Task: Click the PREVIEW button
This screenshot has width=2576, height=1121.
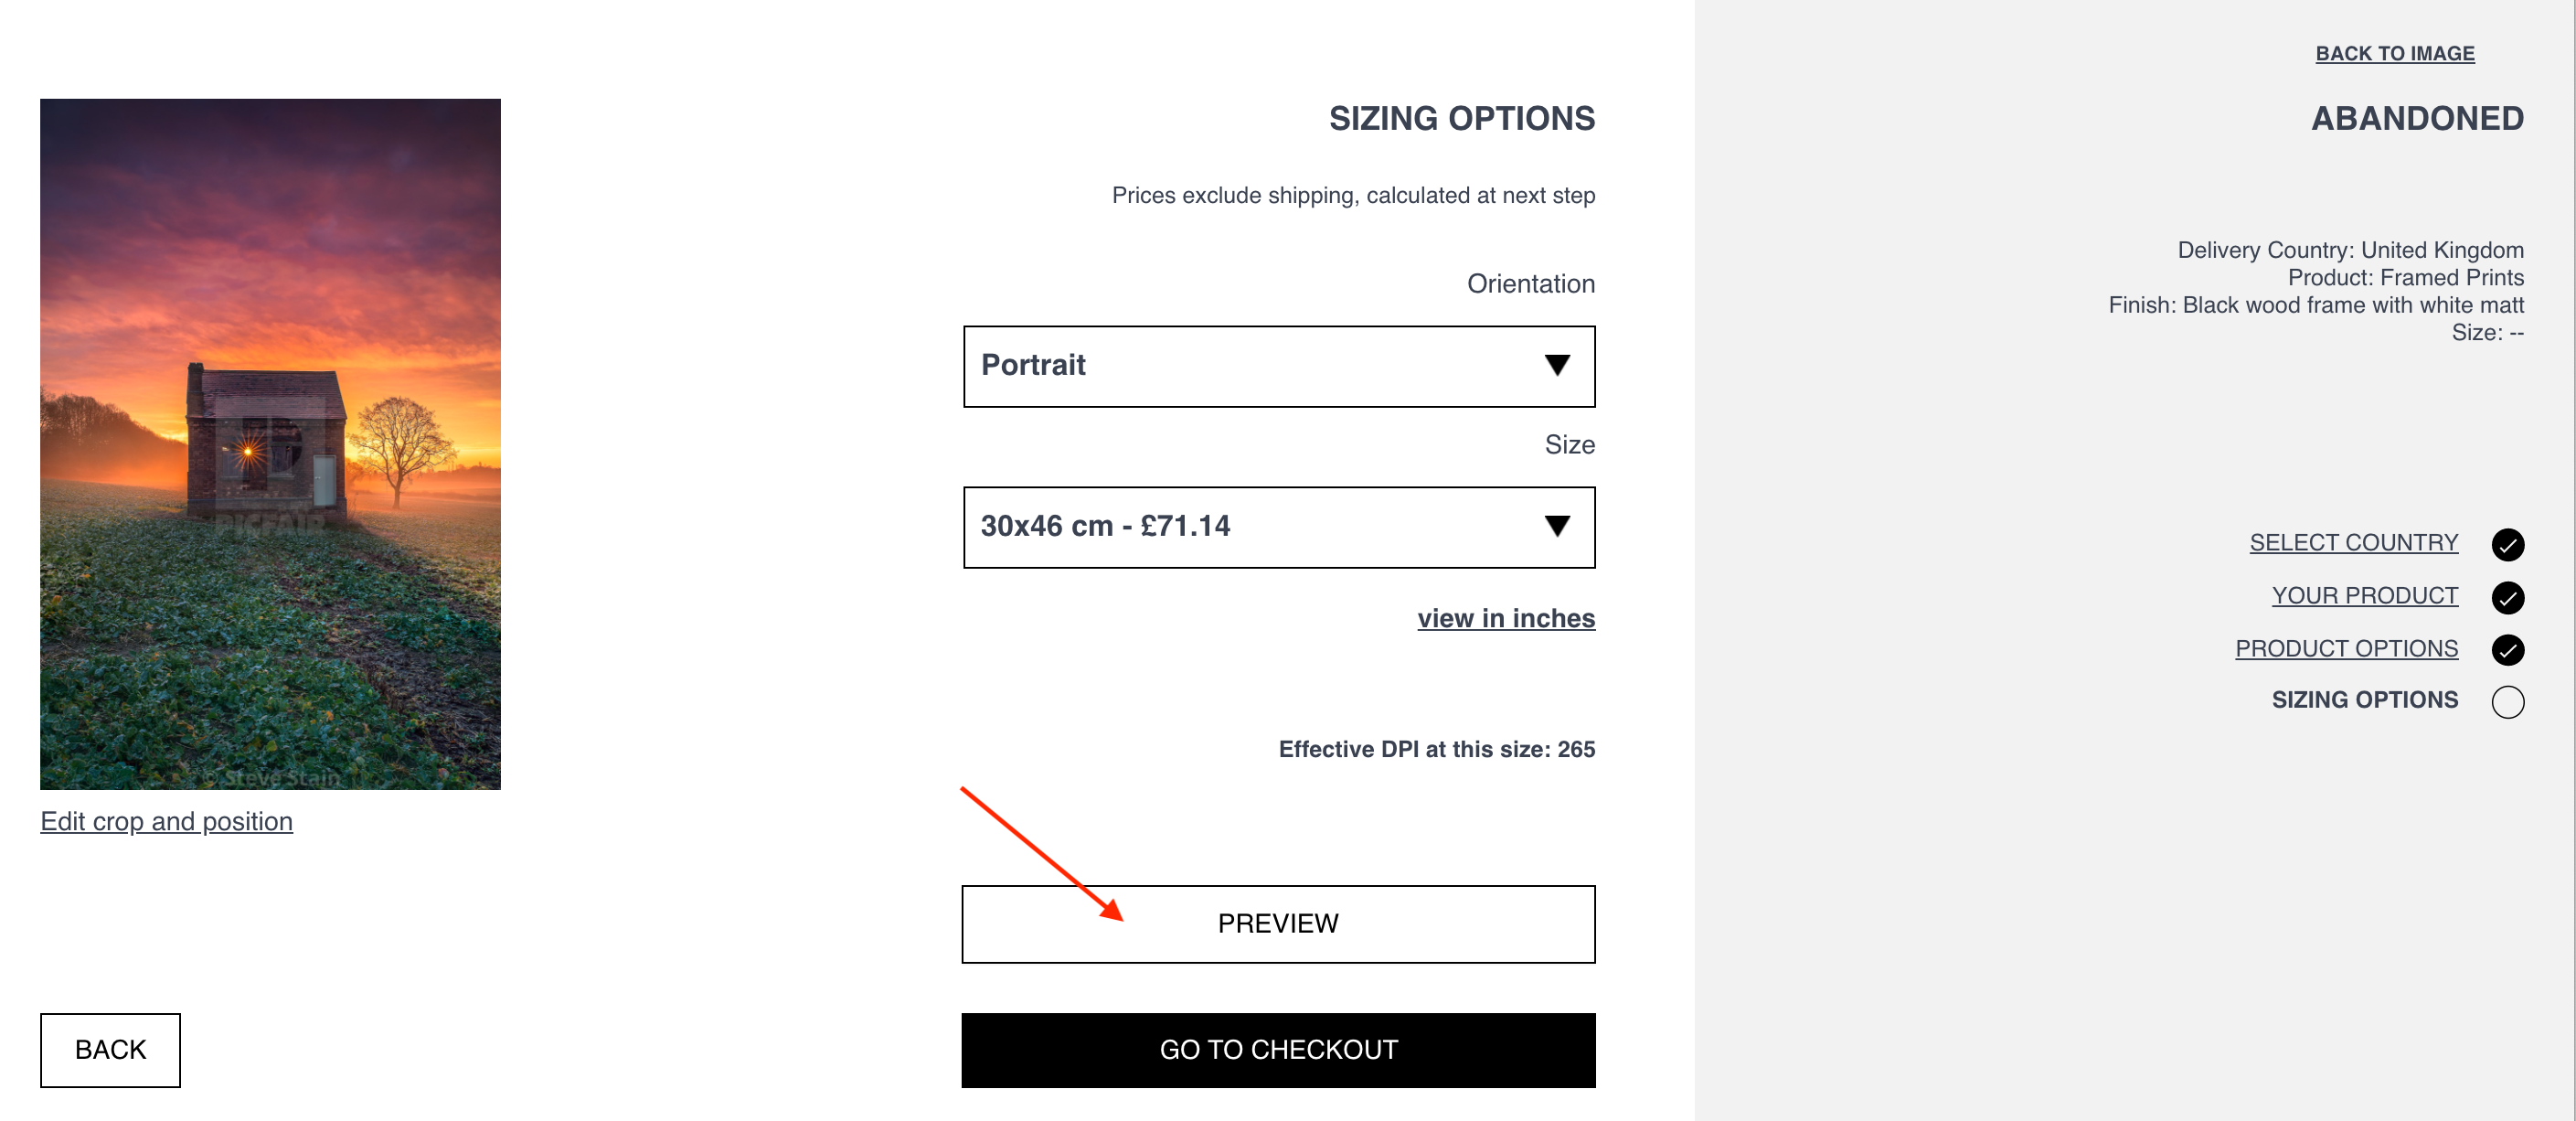Action: (1278, 923)
